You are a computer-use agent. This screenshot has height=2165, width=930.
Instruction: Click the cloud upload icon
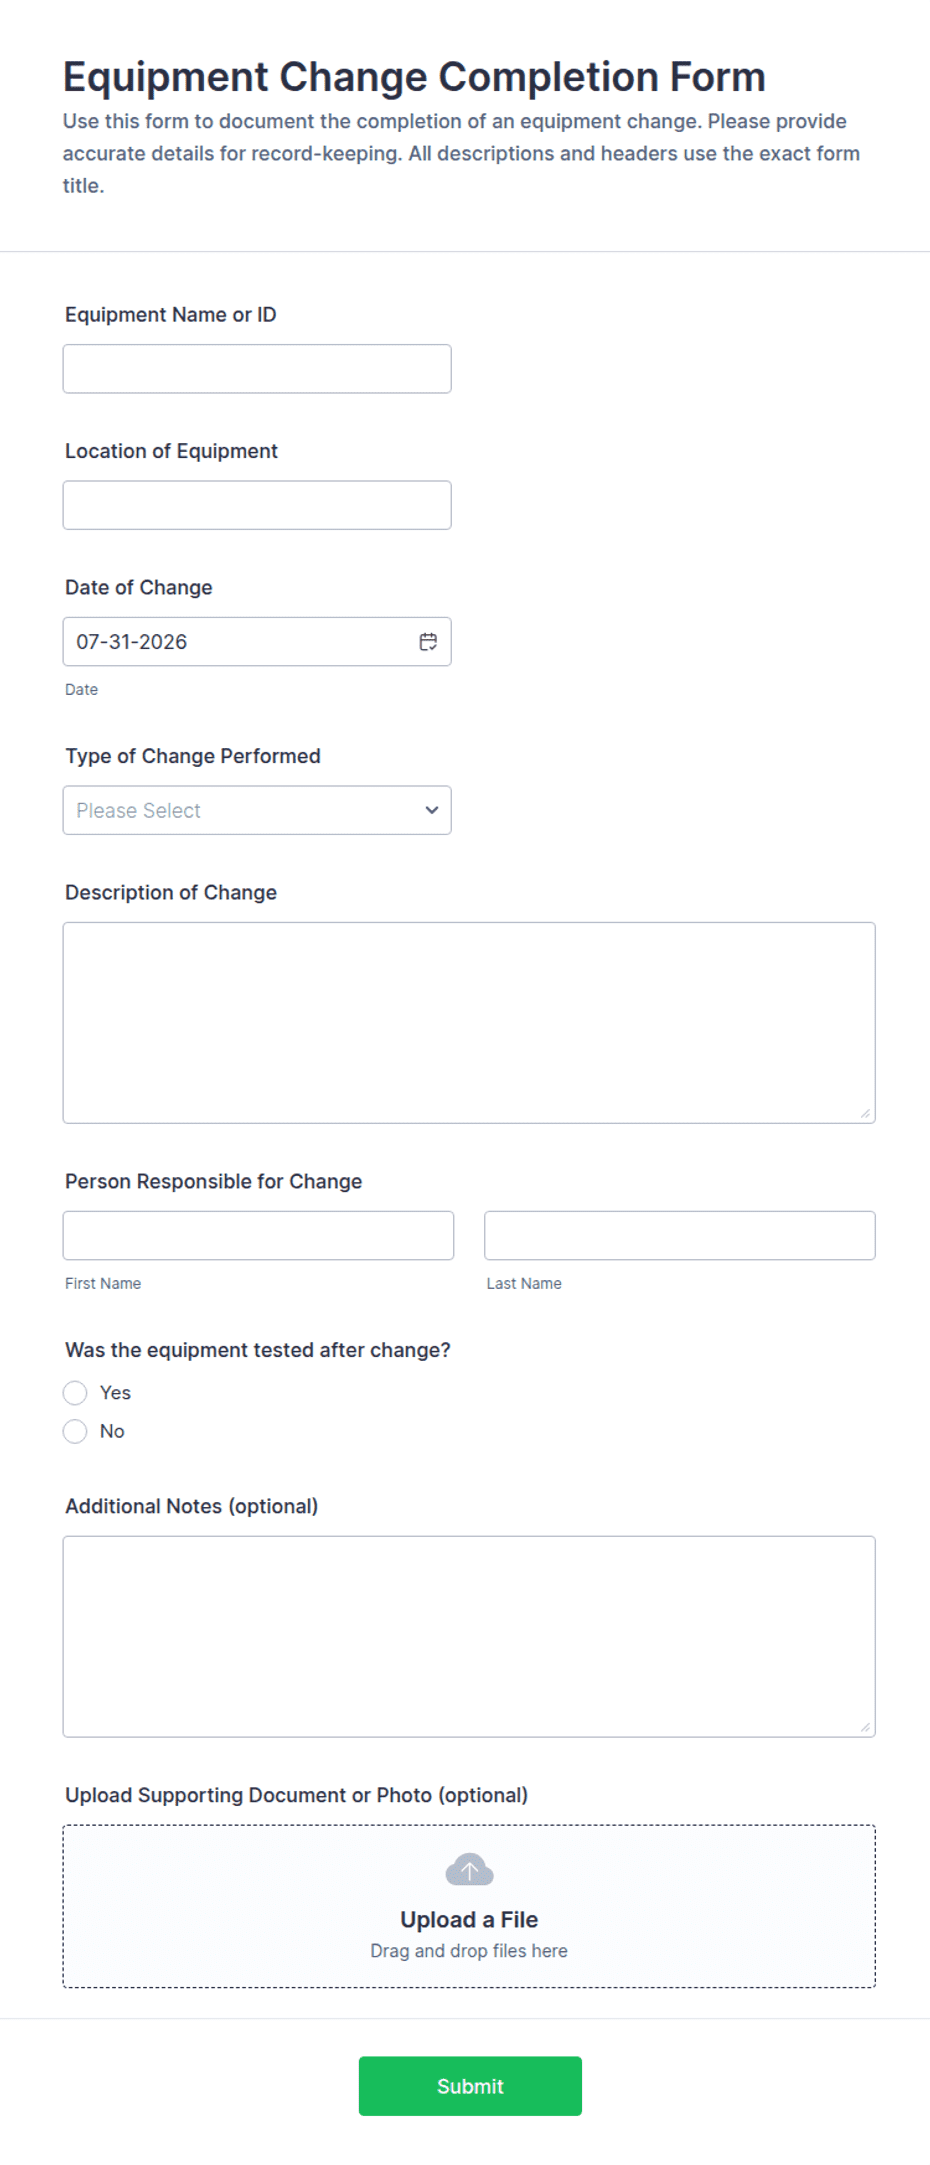click(469, 1869)
